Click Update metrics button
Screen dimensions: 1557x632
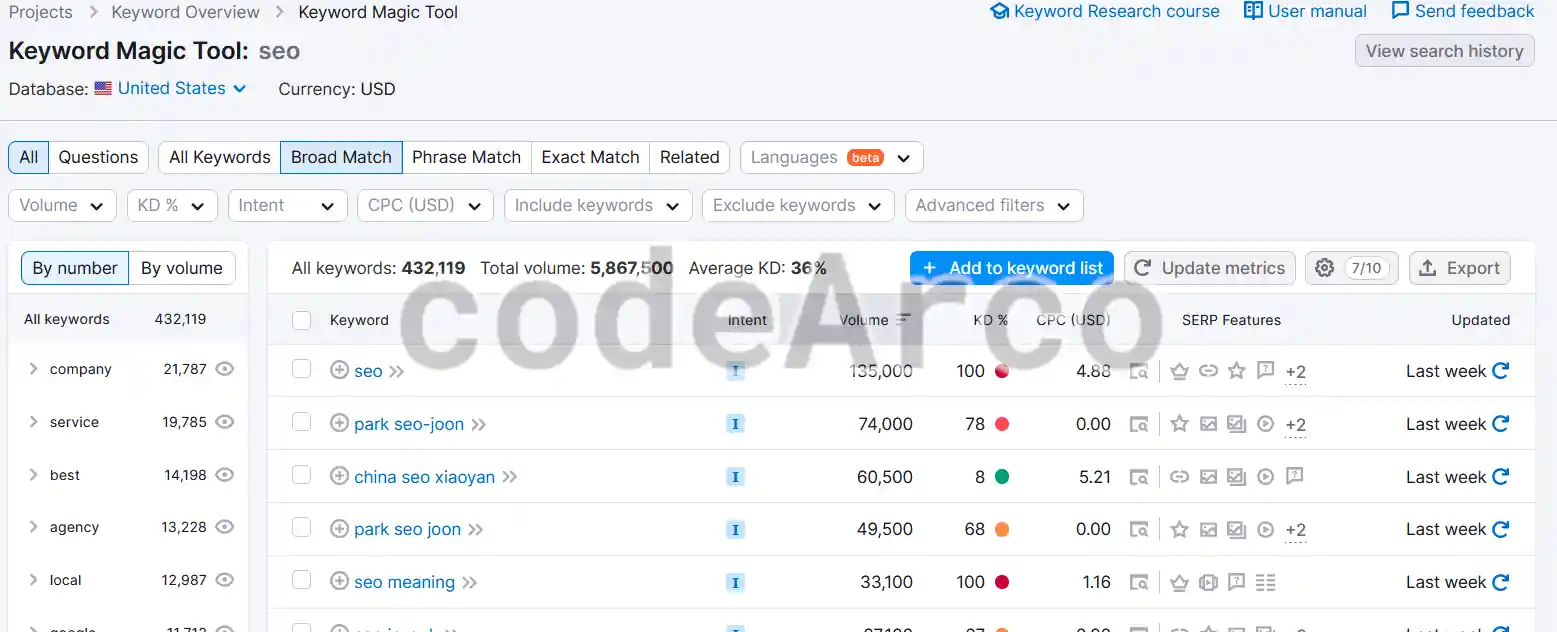pyautogui.click(x=1210, y=268)
